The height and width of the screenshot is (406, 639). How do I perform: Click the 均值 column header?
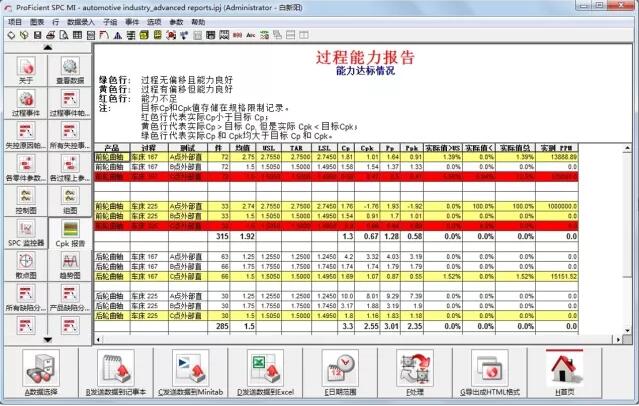[x=243, y=148]
